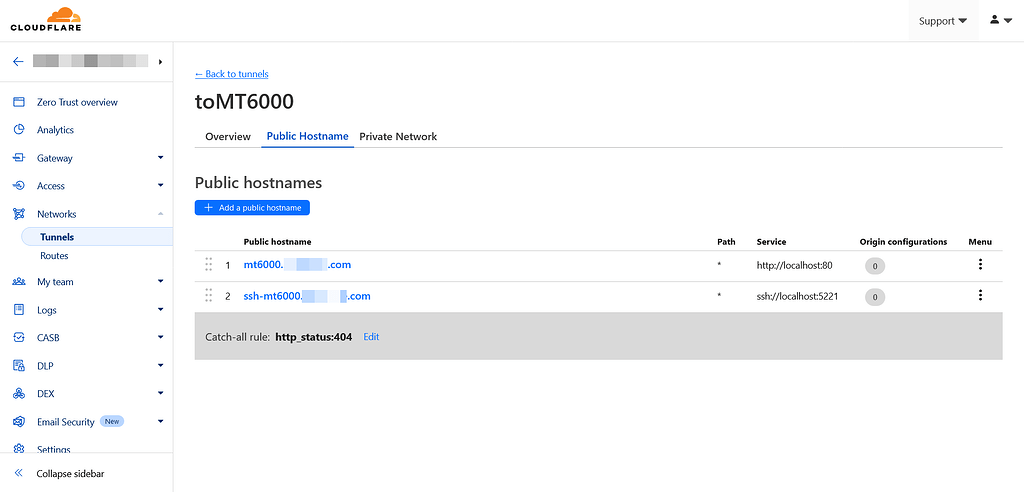Open the three-dot menu for the mt6000 hostname row

pyautogui.click(x=980, y=265)
